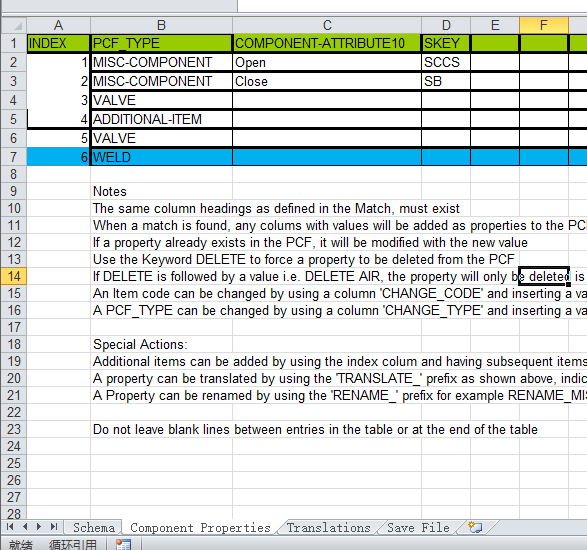Click macro record icon in status bar
This screenshot has height=550, width=587.
pyautogui.click(x=123, y=545)
